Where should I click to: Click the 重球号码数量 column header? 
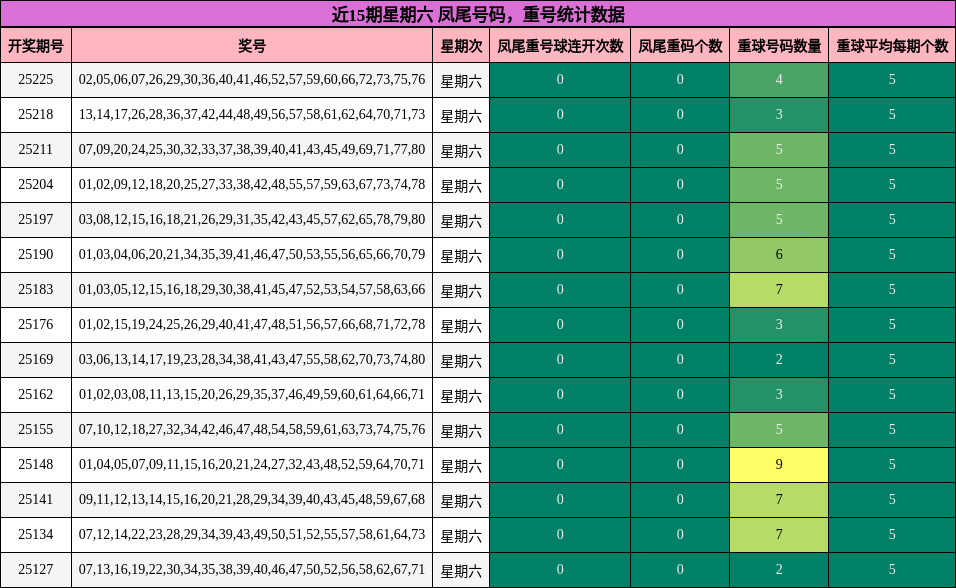(x=779, y=45)
